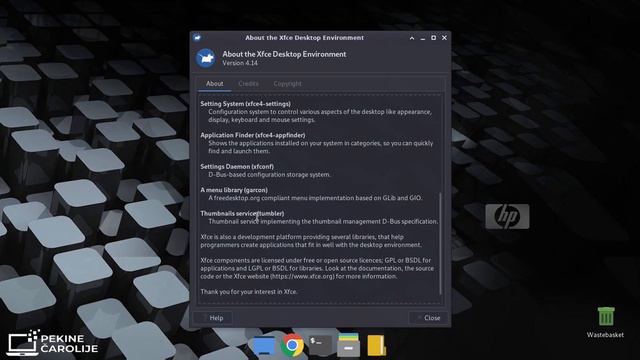Click the A menu library (garcon) heading
This screenshot has width=640, height=360.
point(234,190)
